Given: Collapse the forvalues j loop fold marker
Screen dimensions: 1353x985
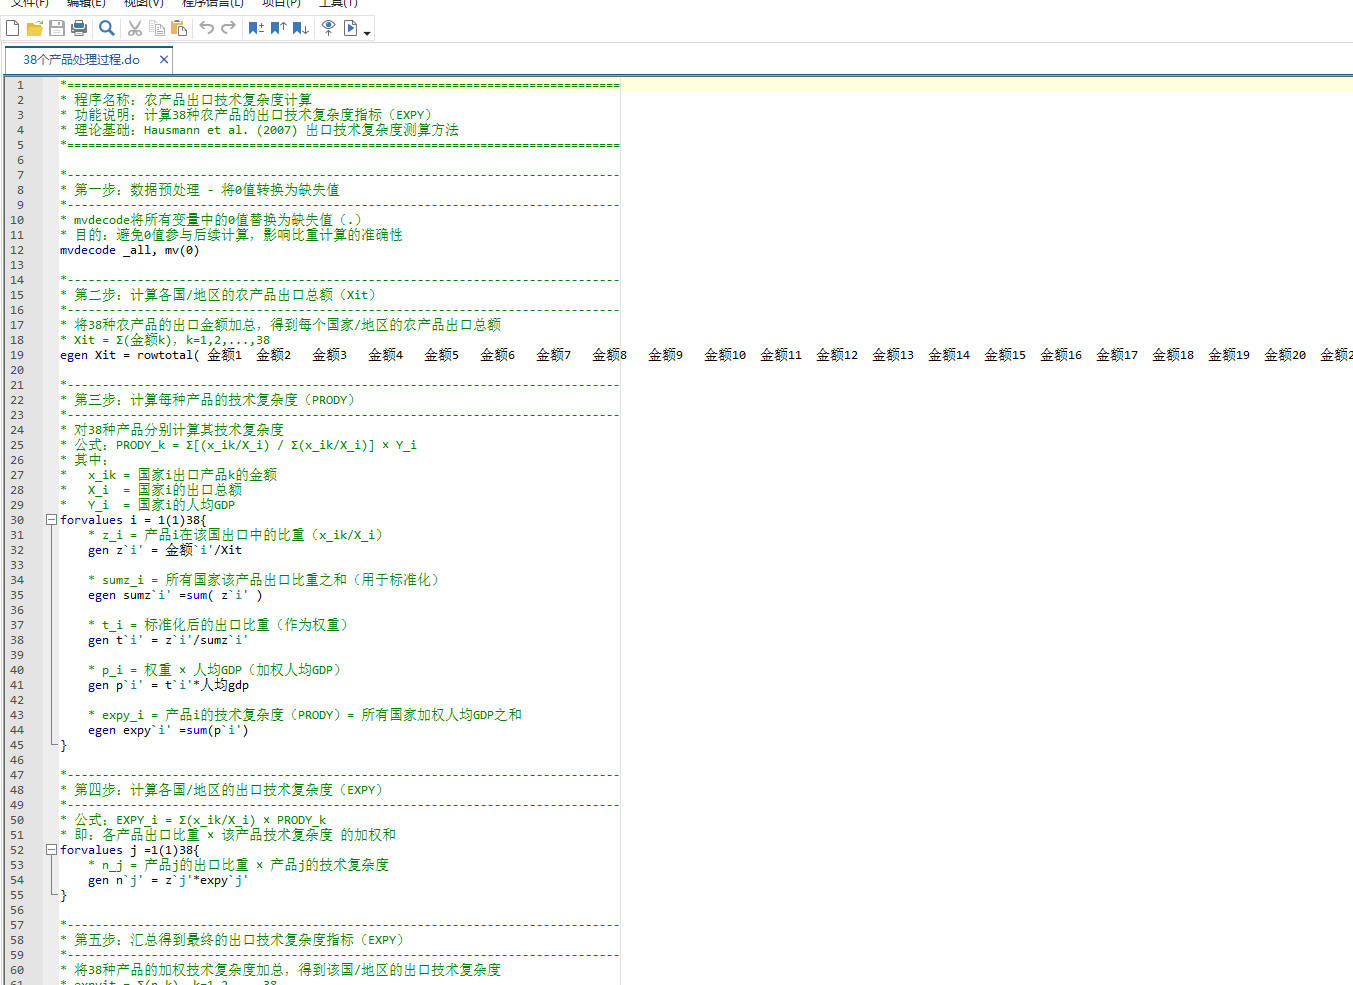Looking at the screenshot, I should click(51, 850).
